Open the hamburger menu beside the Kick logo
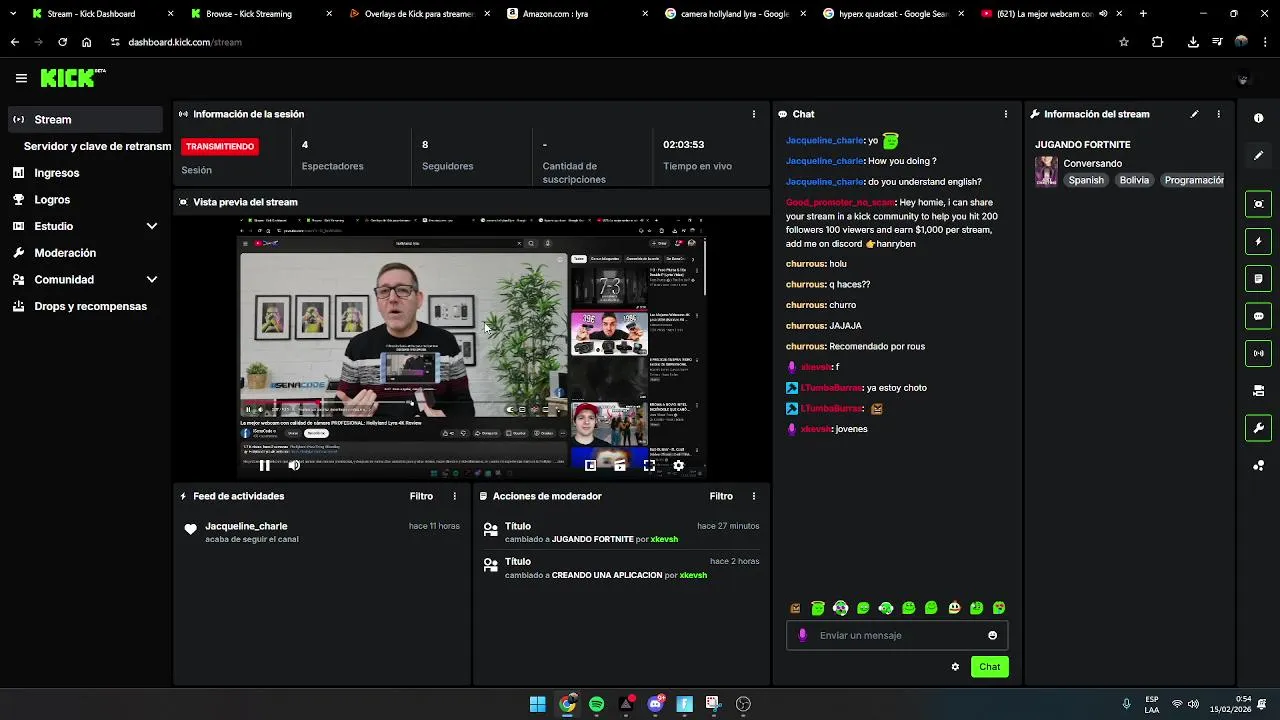1280x720 pixels. [x=21, y=78]
